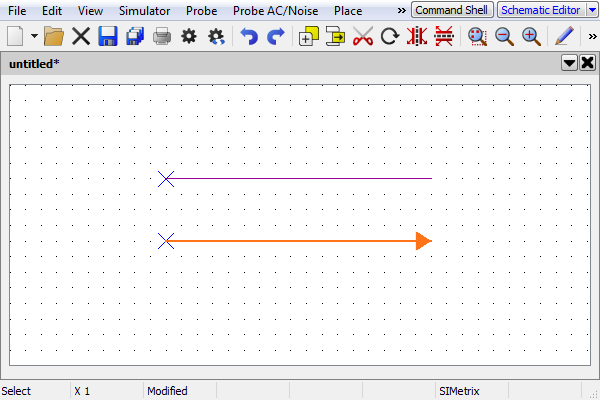Click the New schematic icon
Viewport: 600px width, 400px height.
pos(15,37)
